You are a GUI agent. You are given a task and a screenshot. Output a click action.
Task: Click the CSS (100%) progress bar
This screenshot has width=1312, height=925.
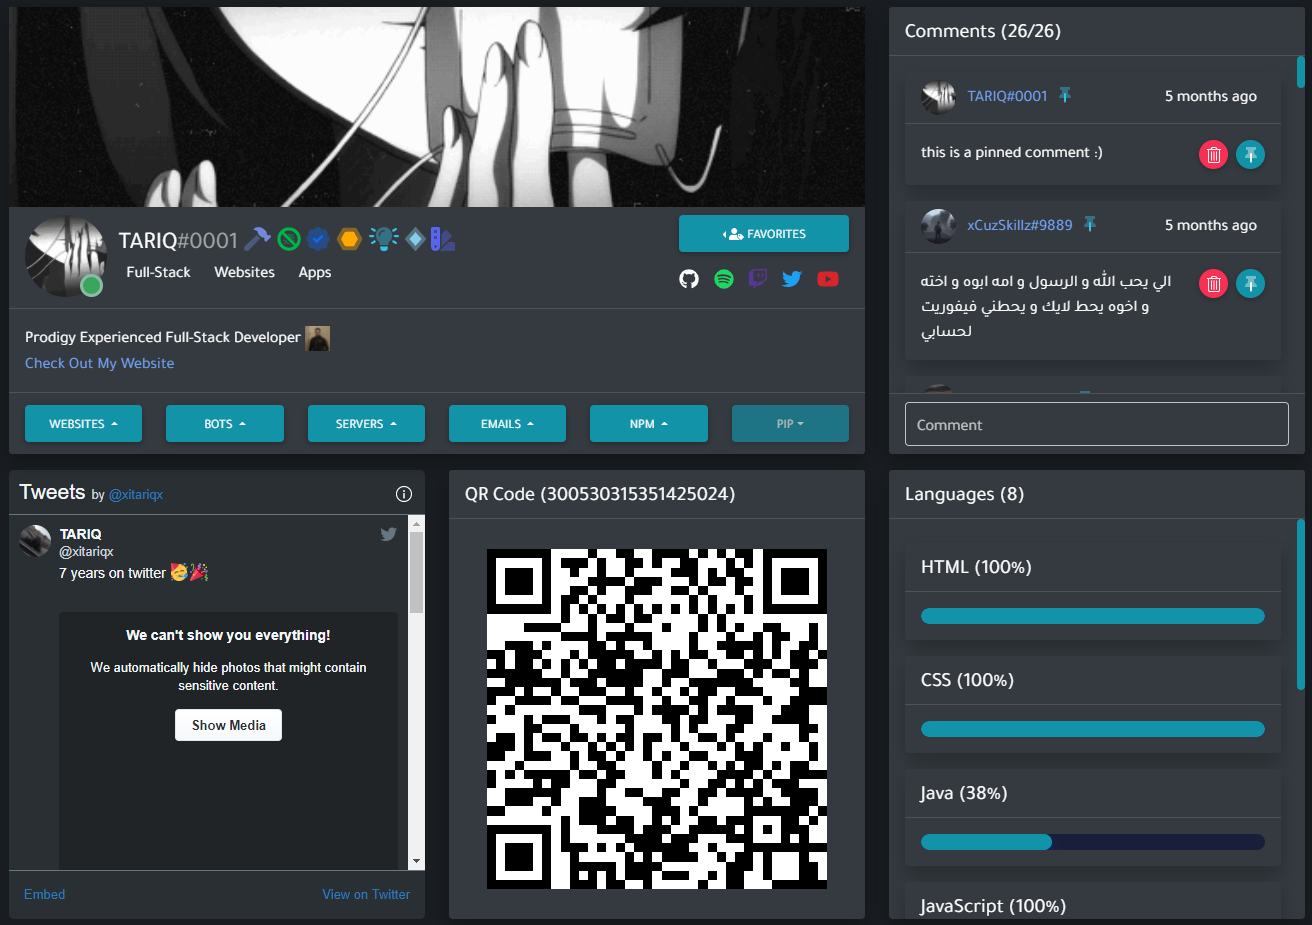click(1093, 729)
